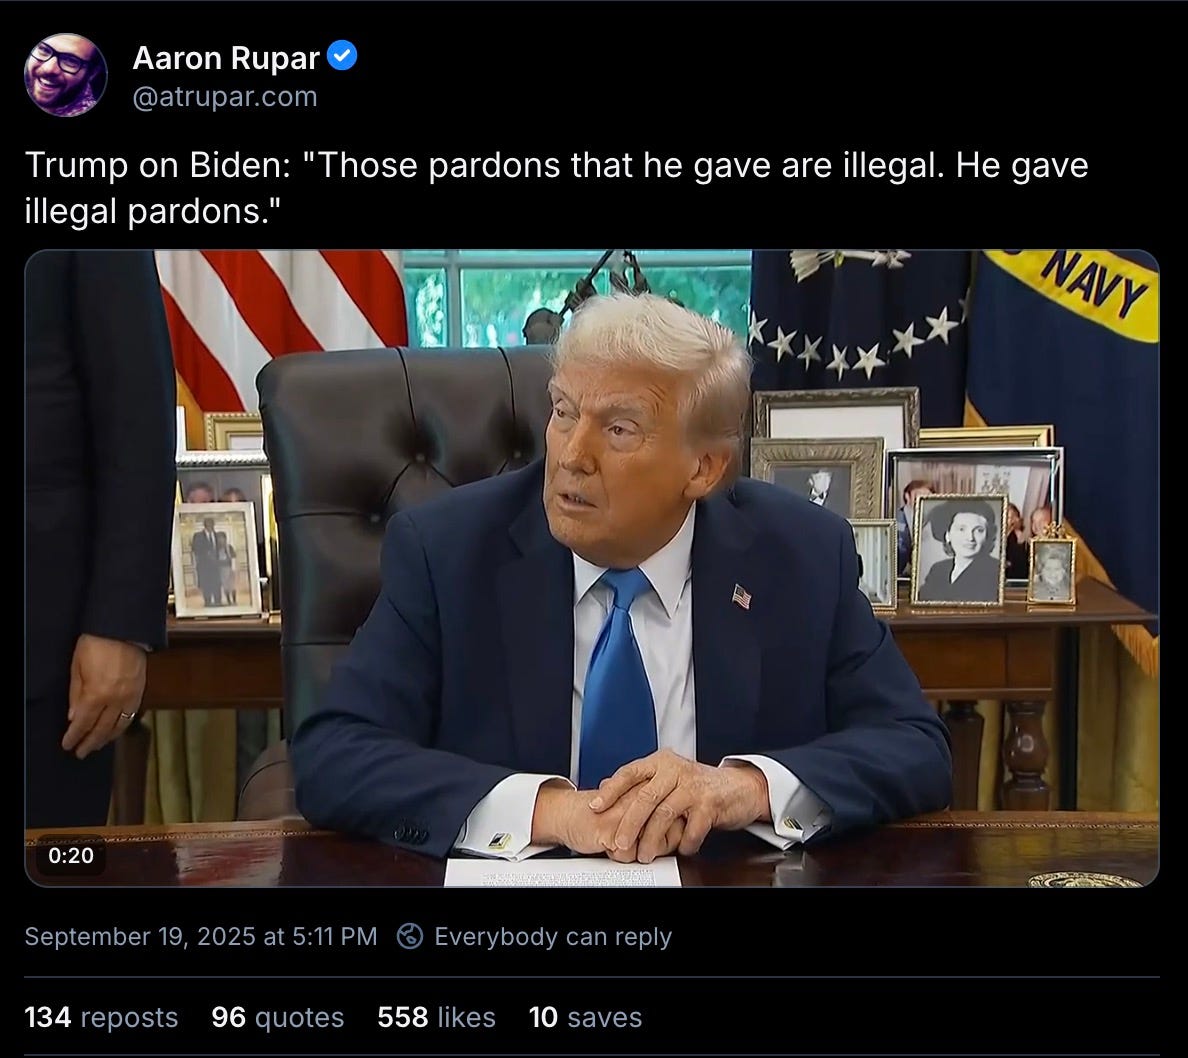Click the blue verified checkmark badge
The width and height of the screenshot is (1188, 1058).
[342, 57]
